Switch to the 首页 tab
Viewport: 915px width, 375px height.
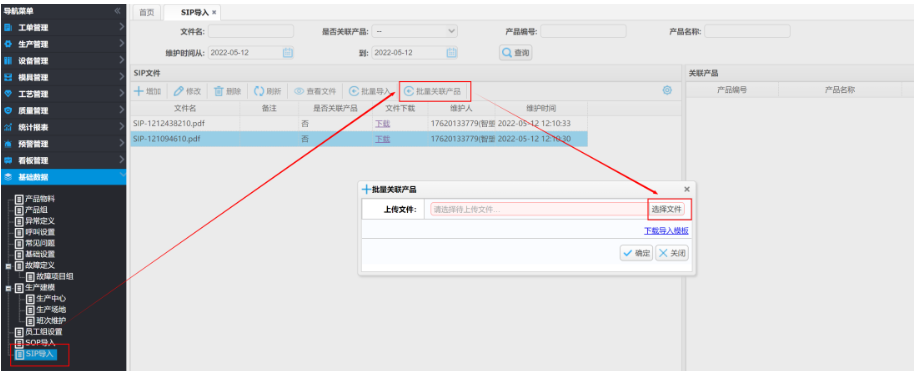147,12
